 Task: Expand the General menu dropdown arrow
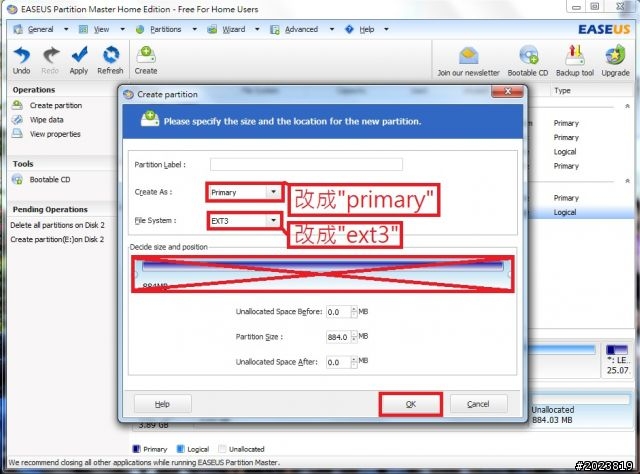(x=66, y=29)
